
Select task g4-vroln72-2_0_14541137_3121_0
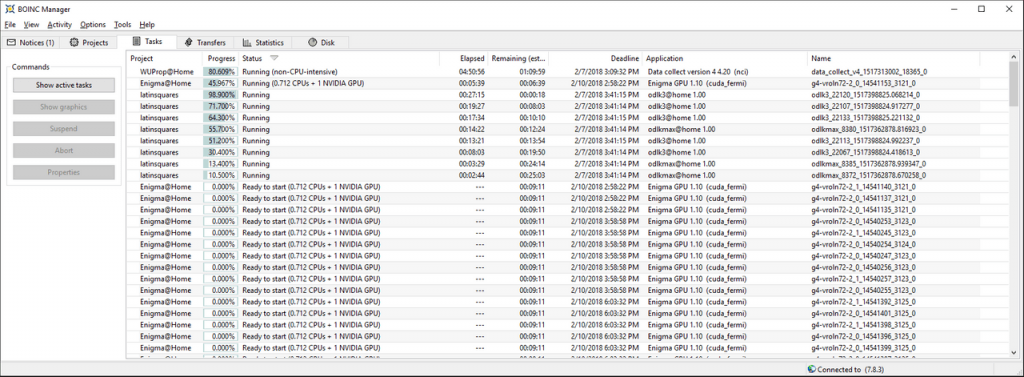pos(863,198)
